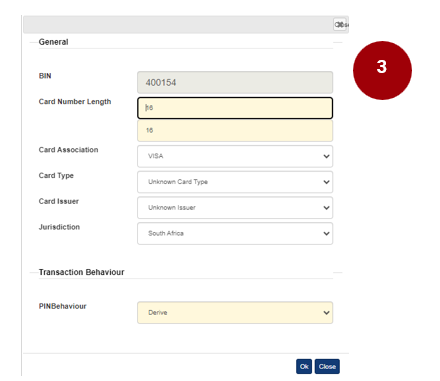Image resolution: width=440 pixels, height=381 pixels.
Task: Click the Unknown Card Type chevron arrow
Action: coord(326,182)
